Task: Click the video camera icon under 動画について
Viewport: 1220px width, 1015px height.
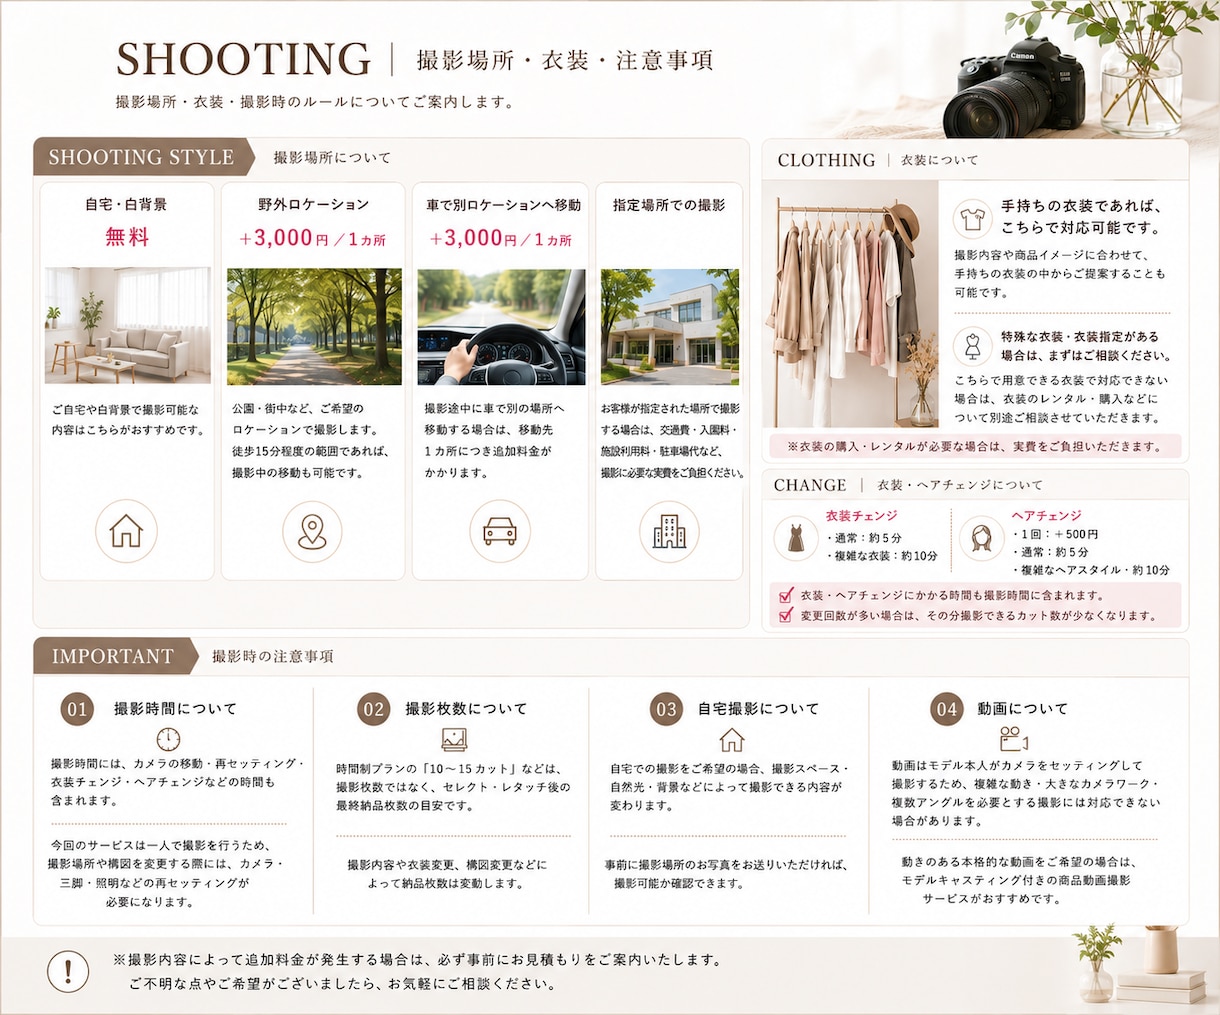Action: point(1014,739)
